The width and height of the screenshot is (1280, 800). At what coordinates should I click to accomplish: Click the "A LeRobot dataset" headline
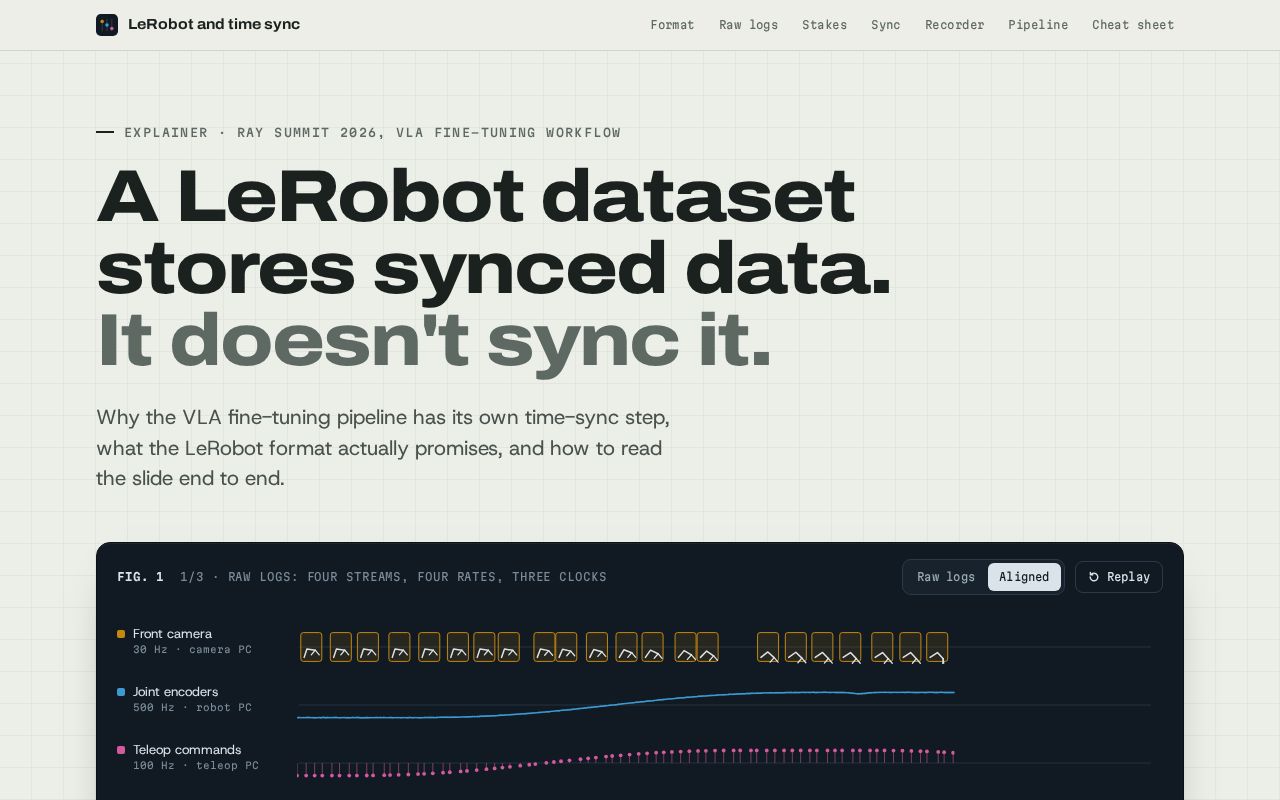point(476,196)
